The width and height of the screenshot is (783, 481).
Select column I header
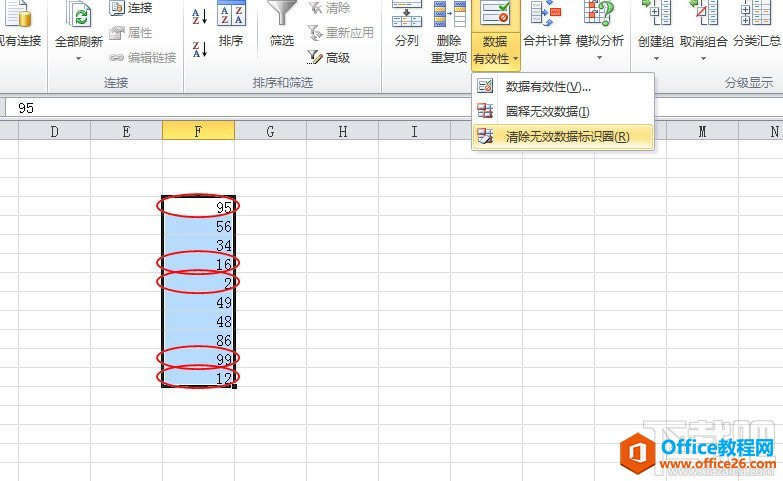(414, 131)
